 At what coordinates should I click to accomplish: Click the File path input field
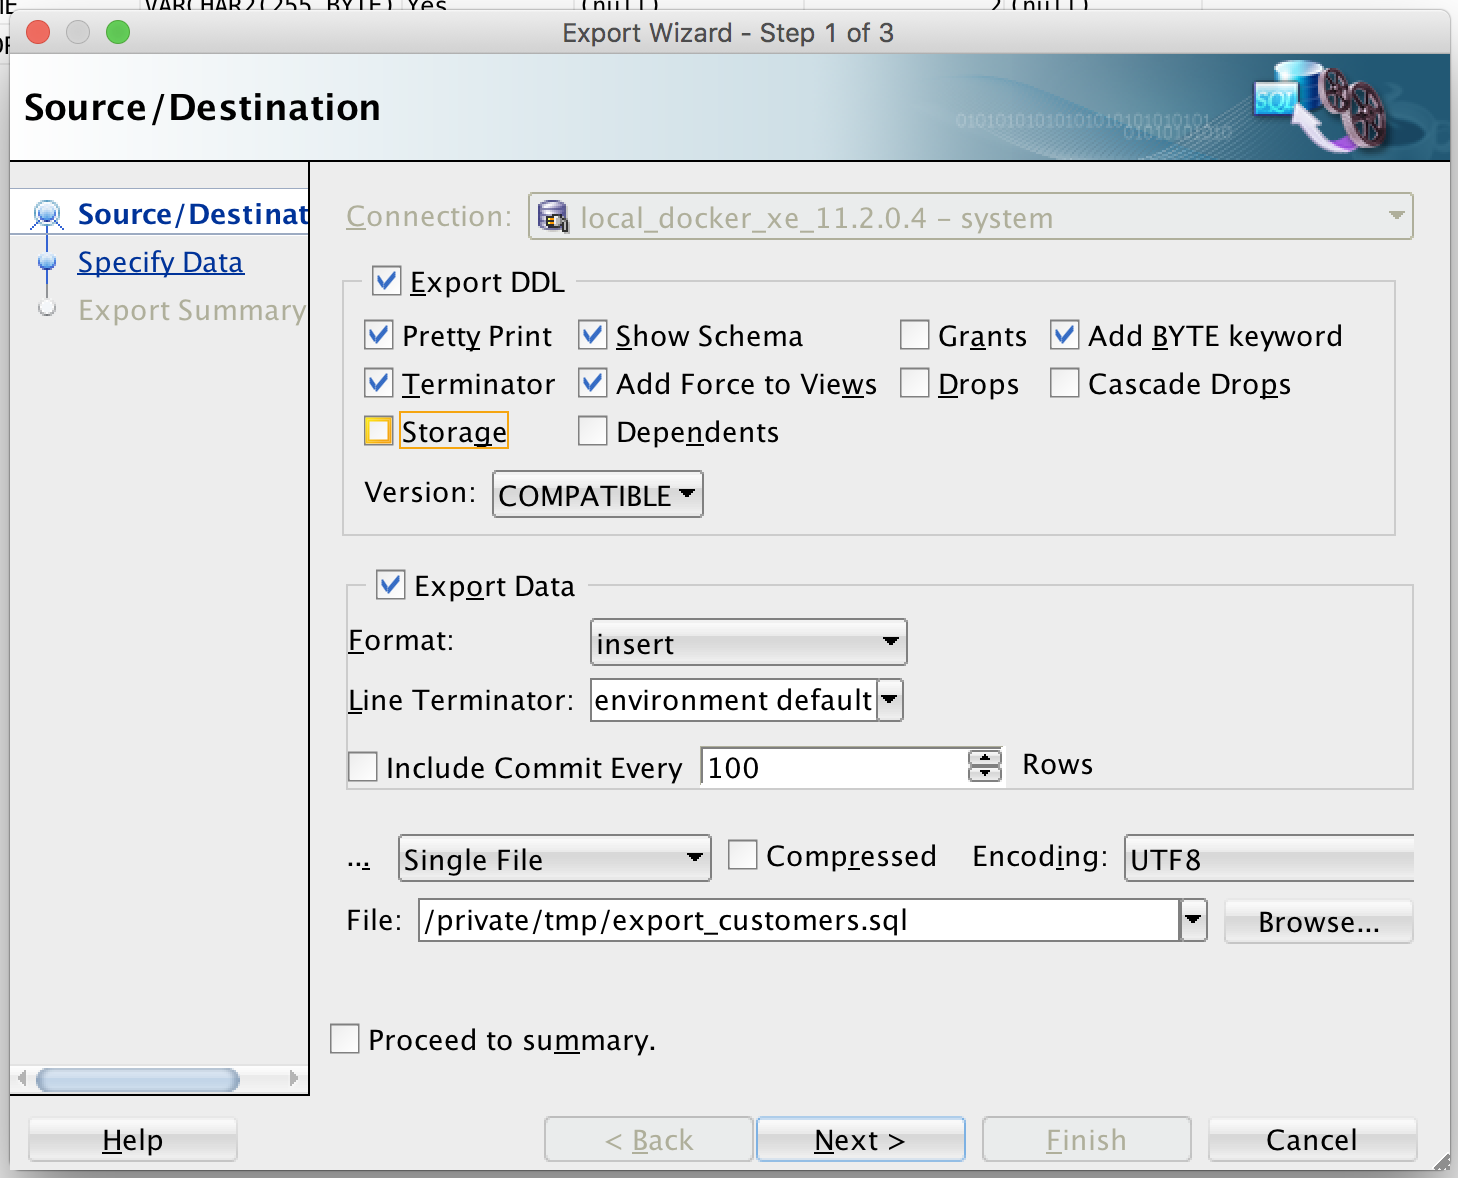click(x=798, y=920)
